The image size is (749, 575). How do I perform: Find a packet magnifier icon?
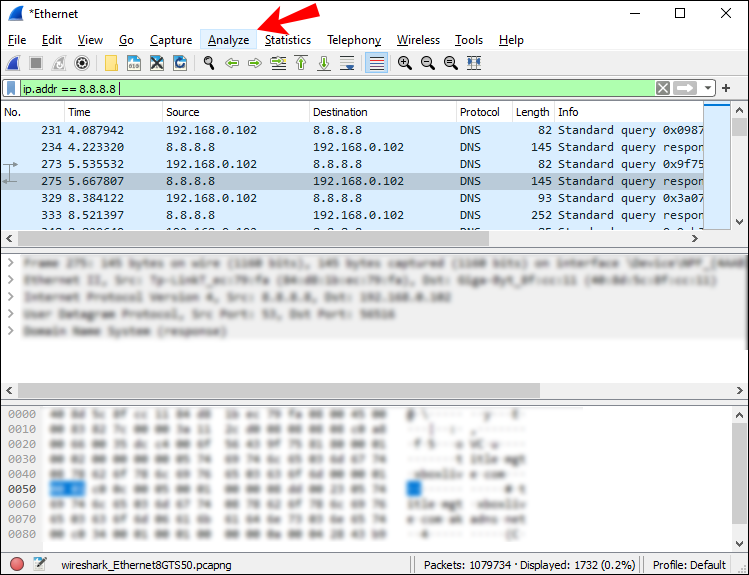(x=209, y=63)
